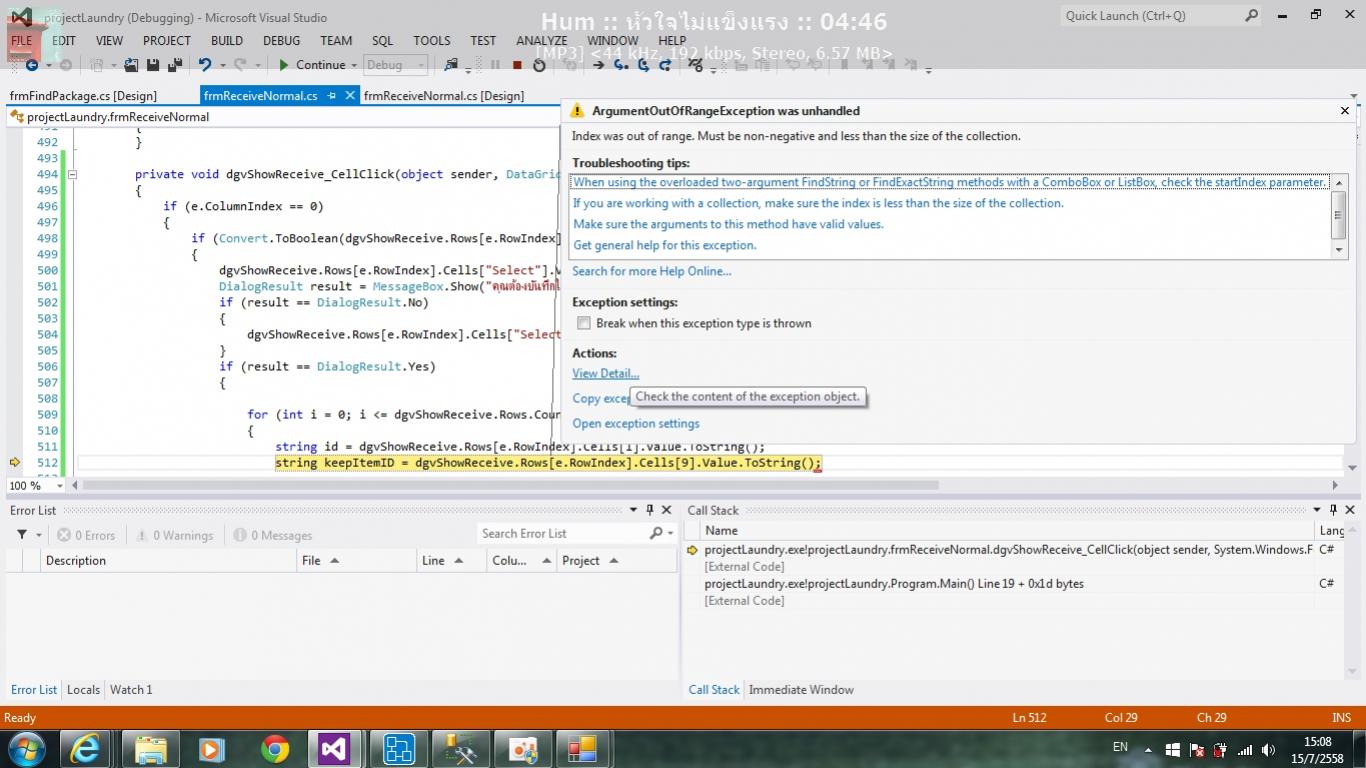Open the Error List search options dropdown
This screenshot has height=768, width=1366.
pyautogui.click(x=671, y=533)
